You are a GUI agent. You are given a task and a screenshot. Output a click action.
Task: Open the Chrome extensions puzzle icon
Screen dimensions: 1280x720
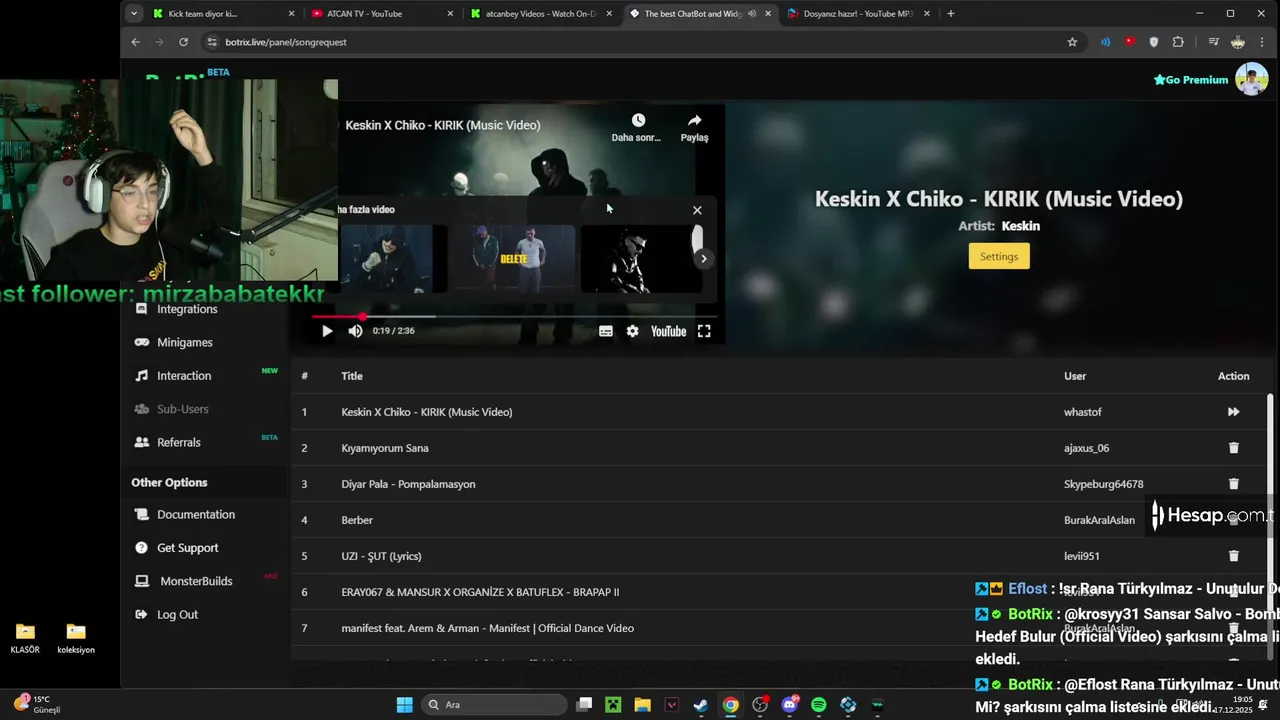point(1178,42)
